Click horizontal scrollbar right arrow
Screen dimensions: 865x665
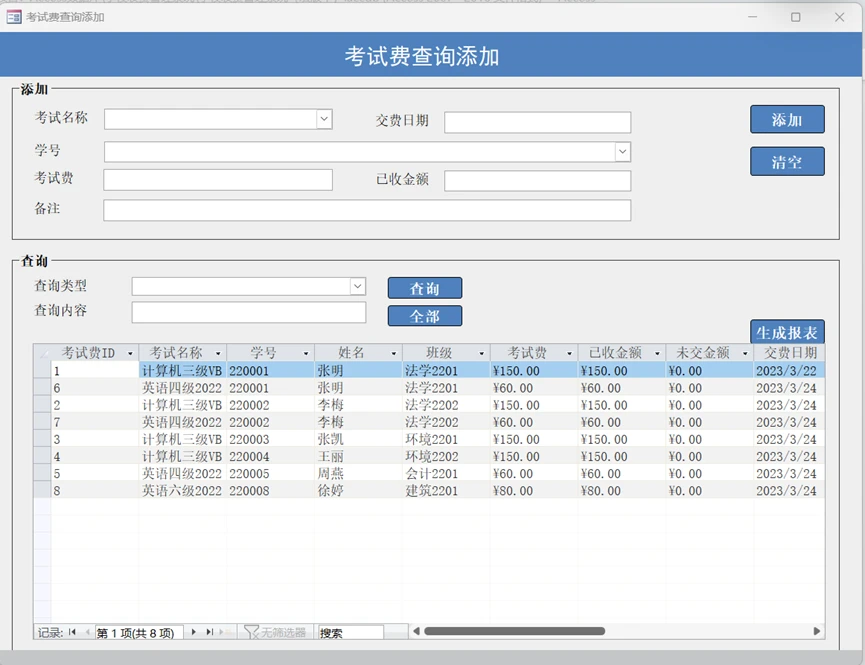(817, 631)
